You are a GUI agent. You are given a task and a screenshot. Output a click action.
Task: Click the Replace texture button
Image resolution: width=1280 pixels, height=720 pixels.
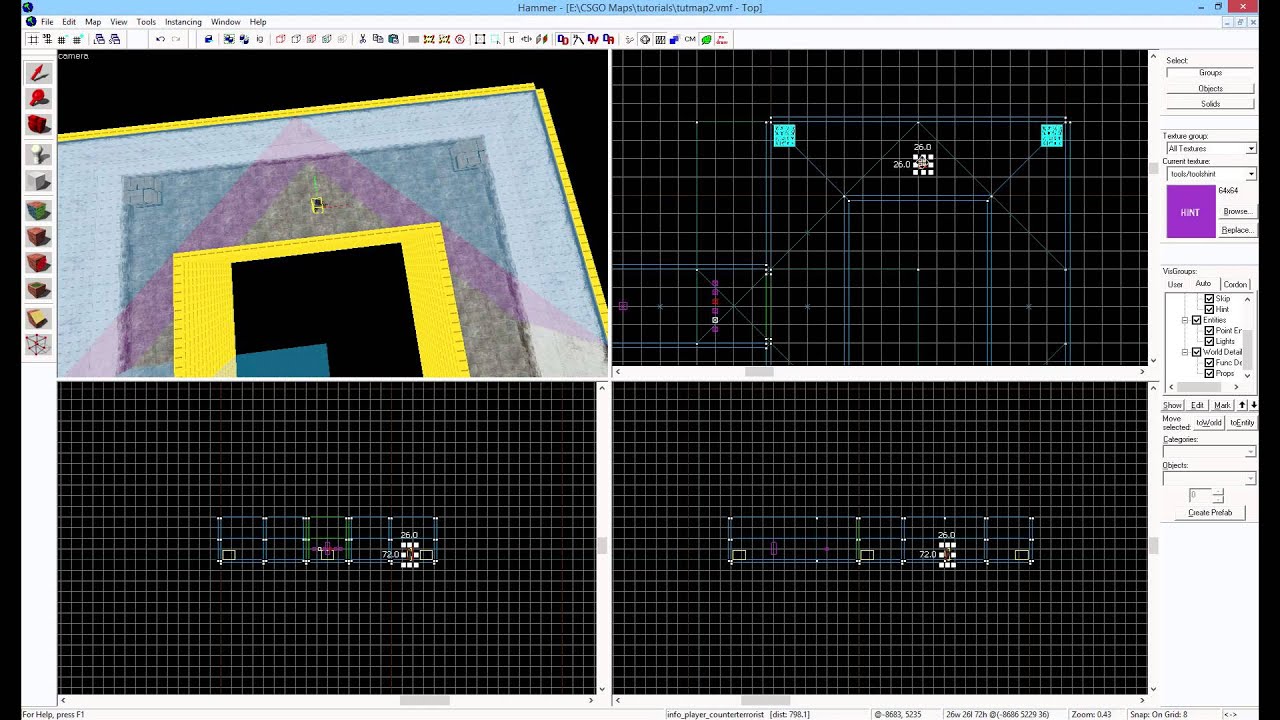(x=1237, y=230)
